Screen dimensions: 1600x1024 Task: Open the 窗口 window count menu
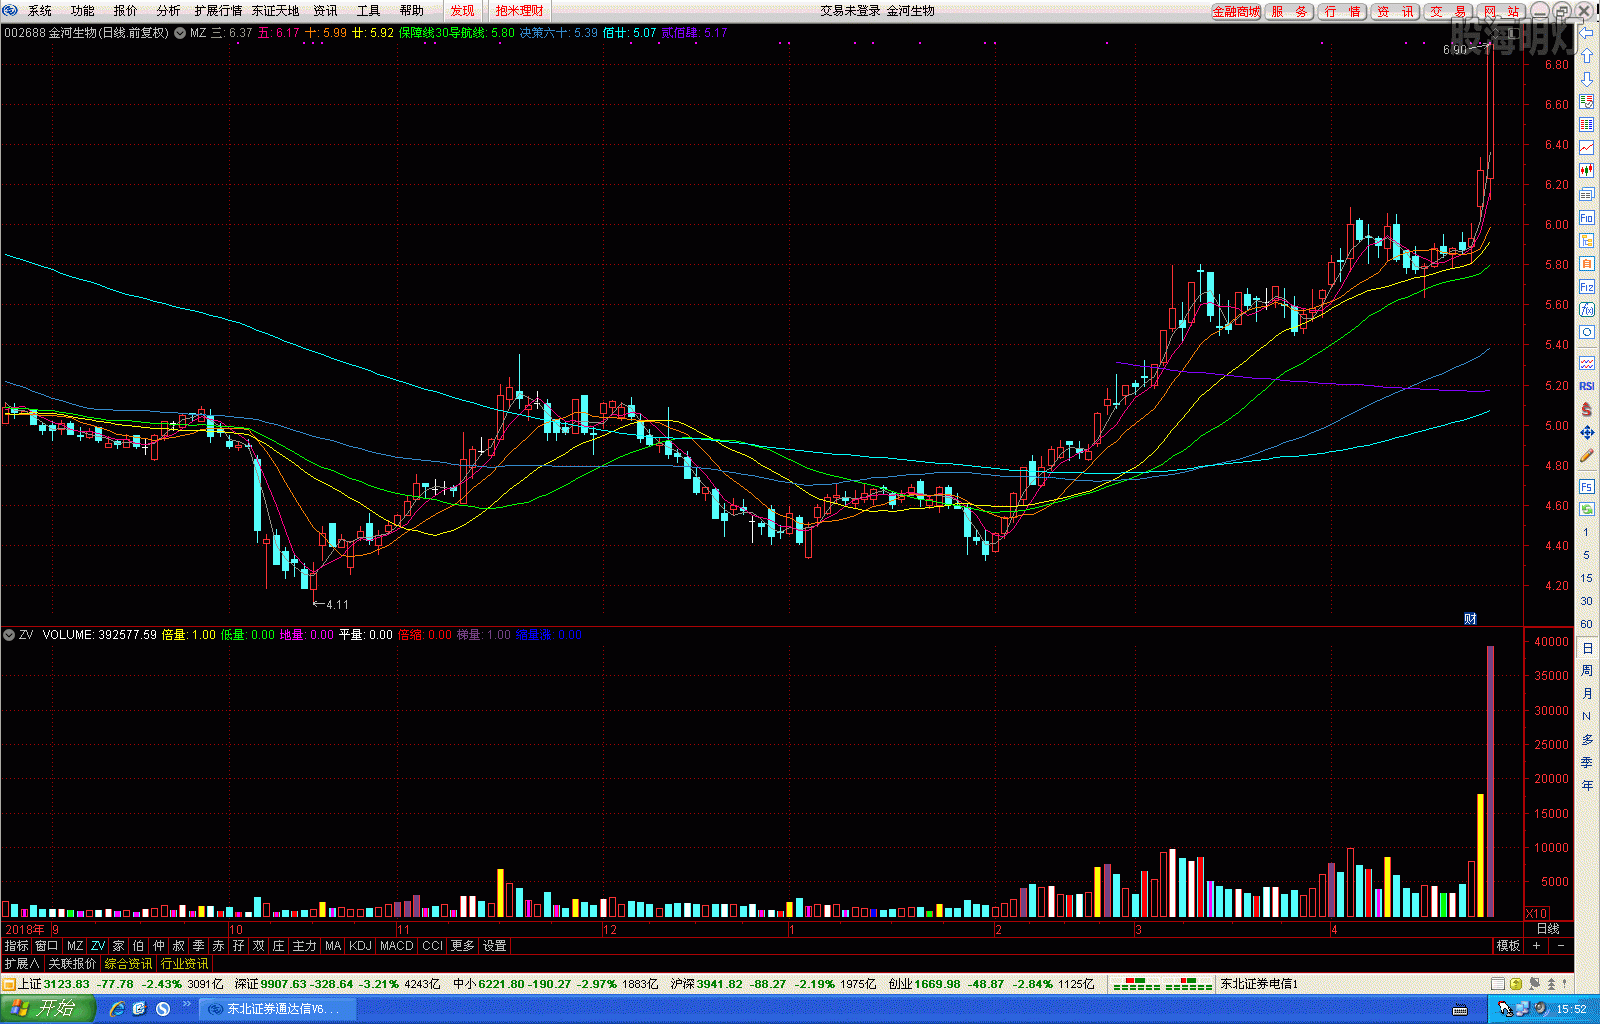point(46,945)
